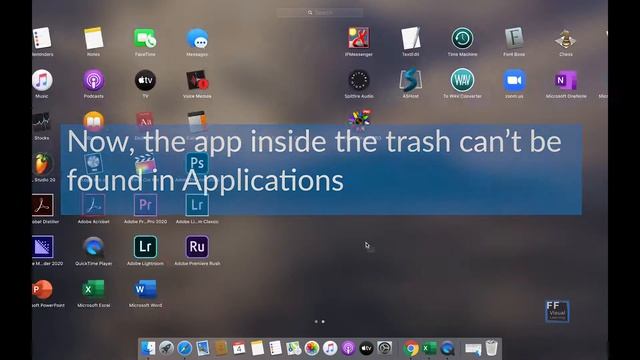Launch Adobe Lightroom Classic
The width and height of the screenshot is (640, 360).
pyautogui.click(x=197, y=205)
